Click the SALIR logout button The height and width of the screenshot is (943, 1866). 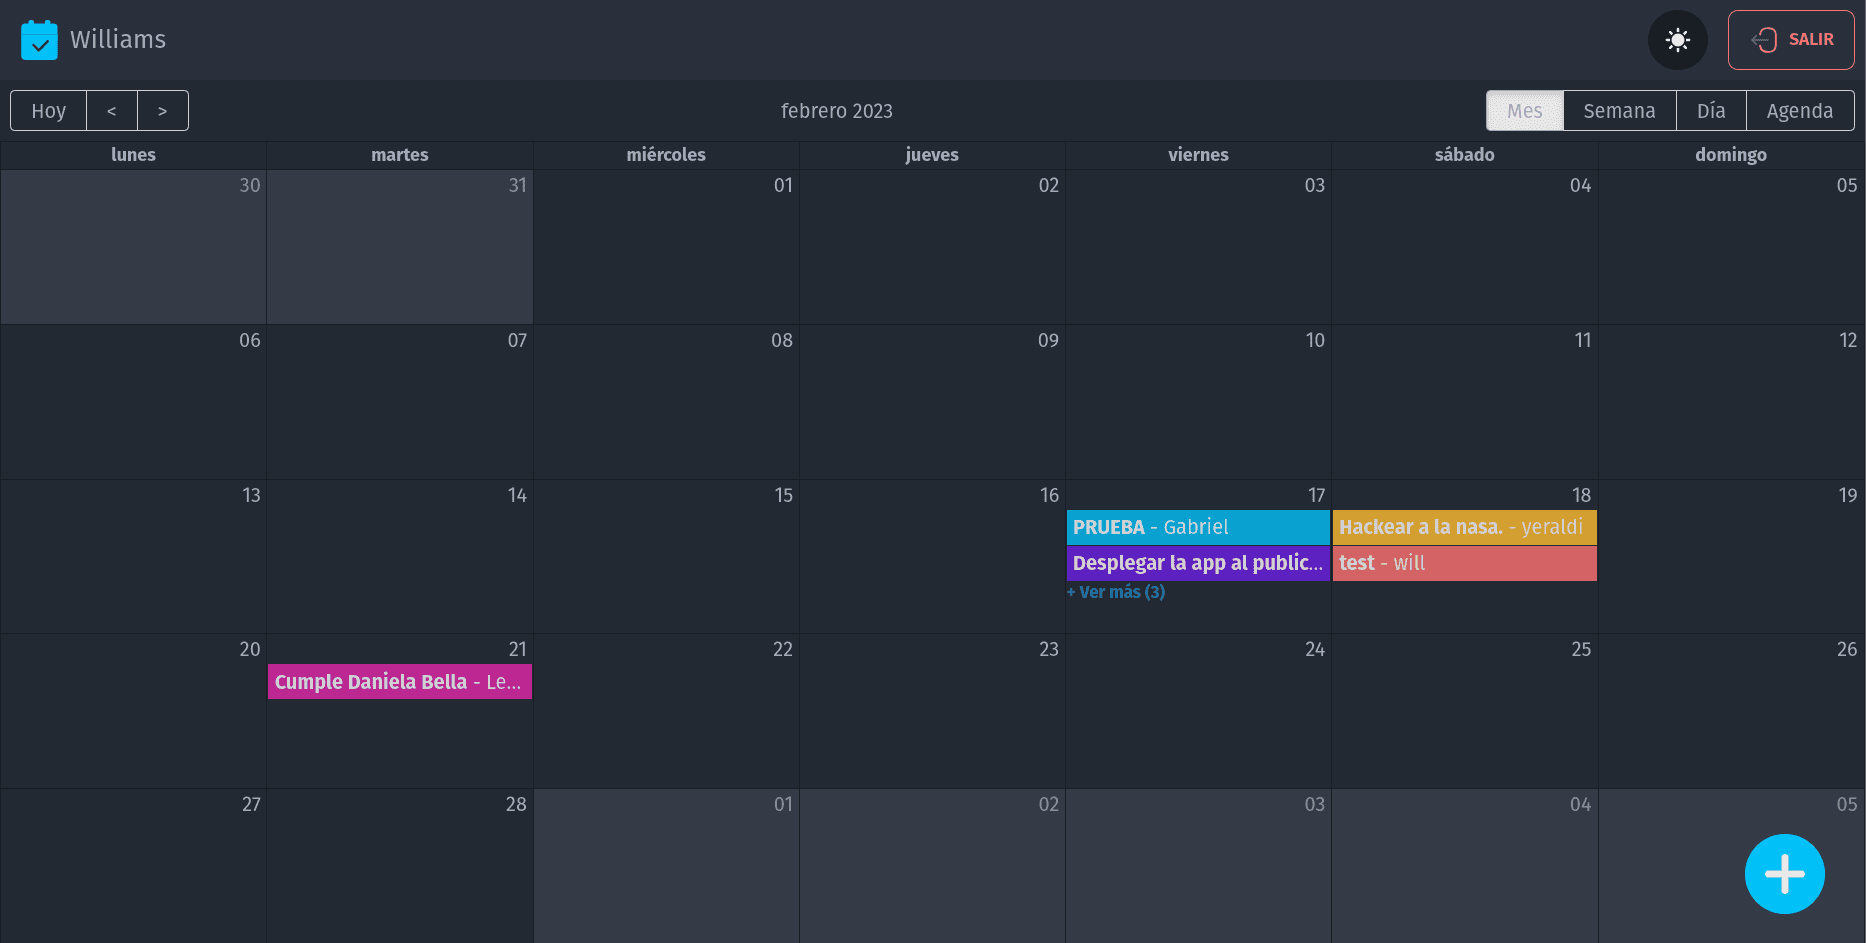coord(1791,40)
